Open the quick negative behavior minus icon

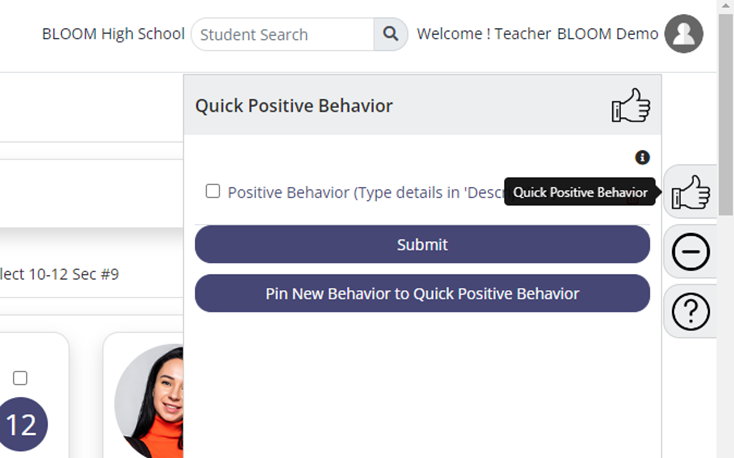tap(691, 251)
